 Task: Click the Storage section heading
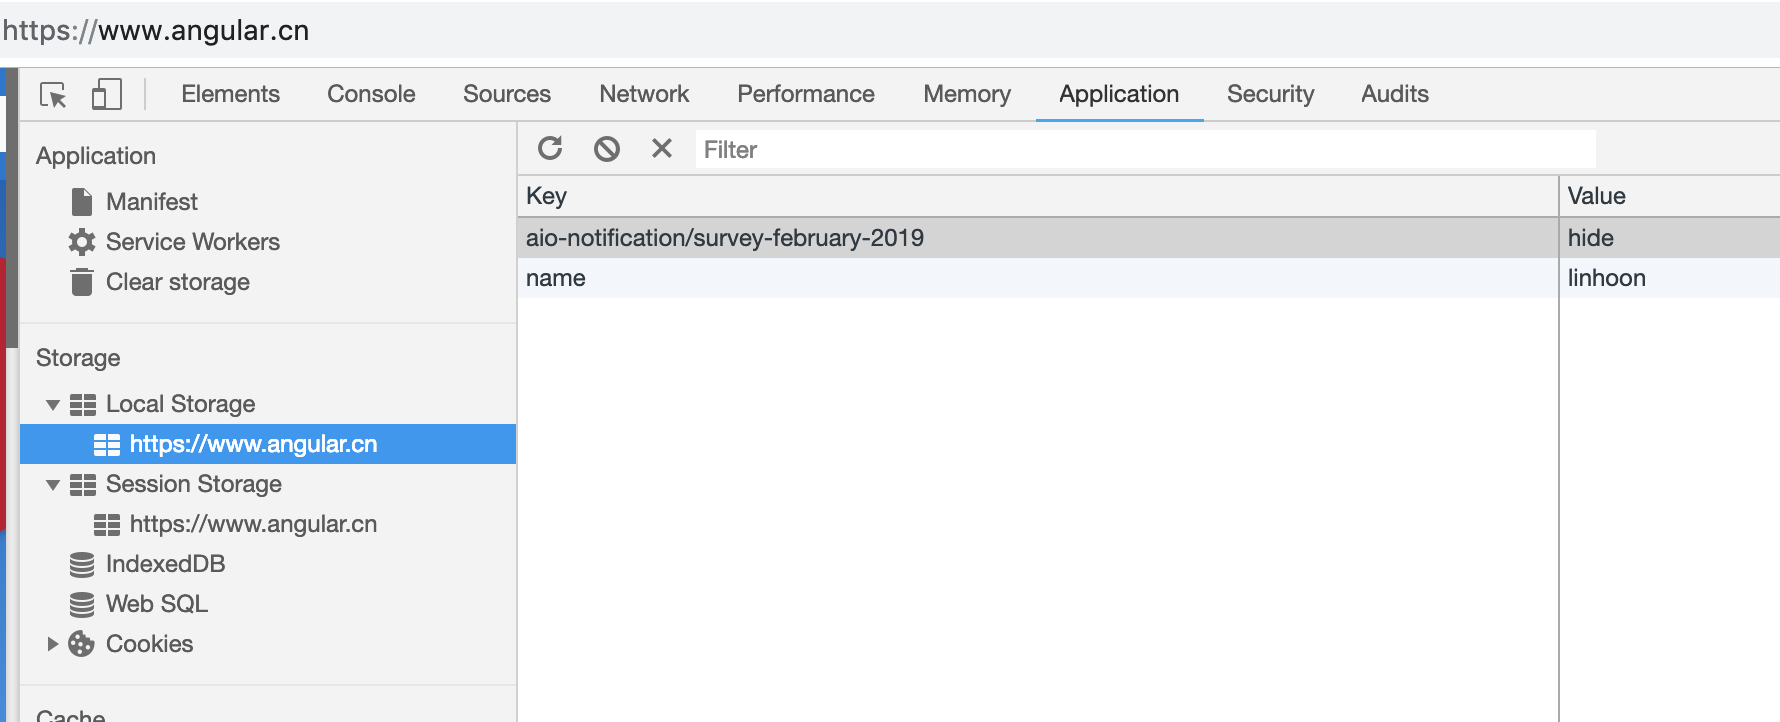tap(78, 358)
